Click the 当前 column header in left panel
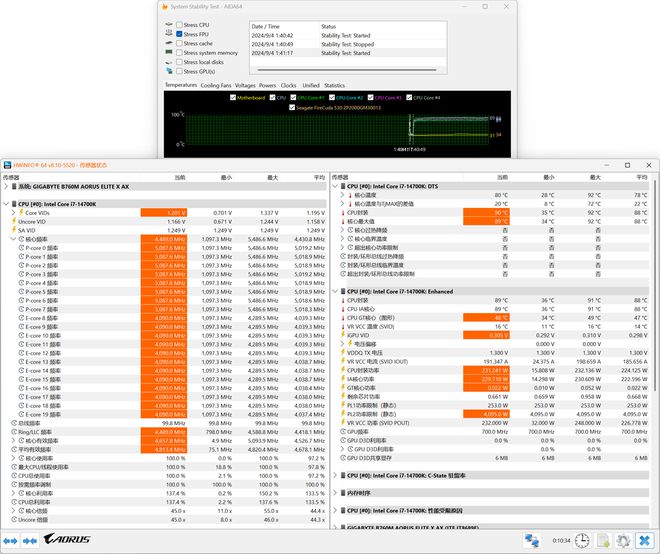660x554 pixels. pyautogui.click(x=180, y=176)
